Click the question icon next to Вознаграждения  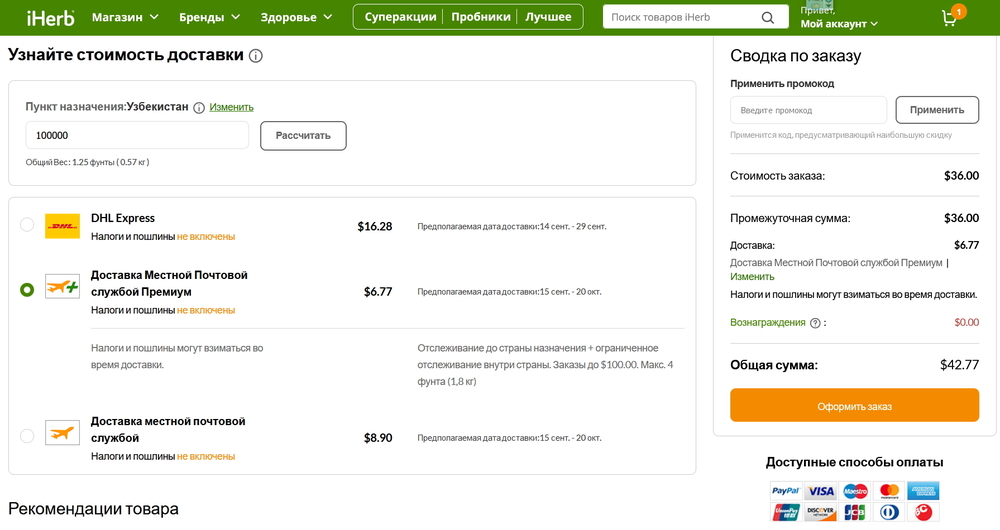(815, 323)
